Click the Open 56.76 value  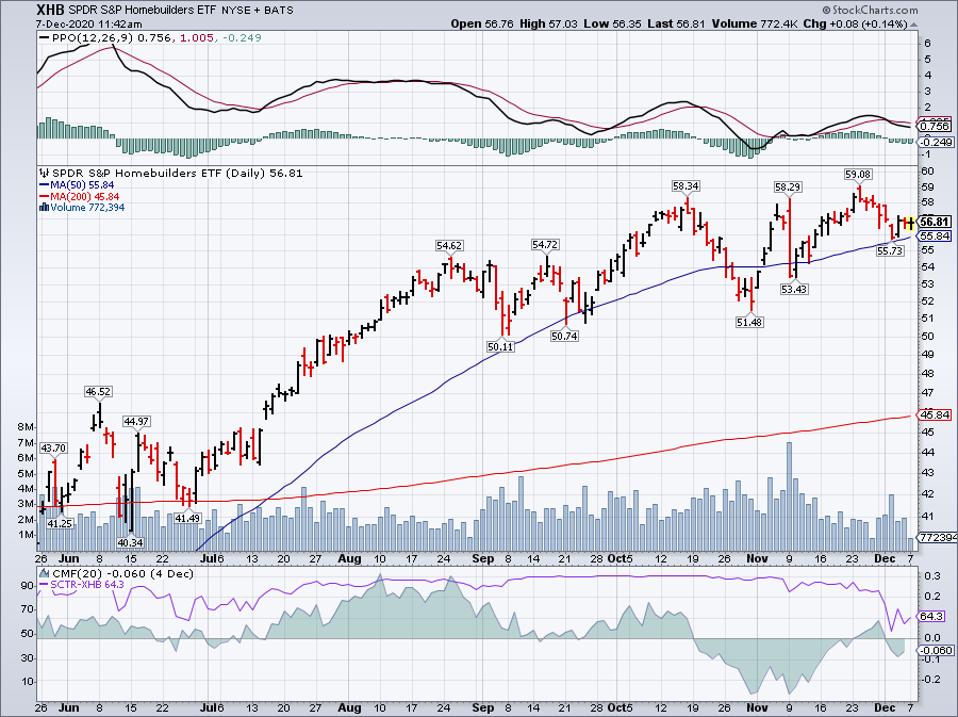tap(483, 24)
